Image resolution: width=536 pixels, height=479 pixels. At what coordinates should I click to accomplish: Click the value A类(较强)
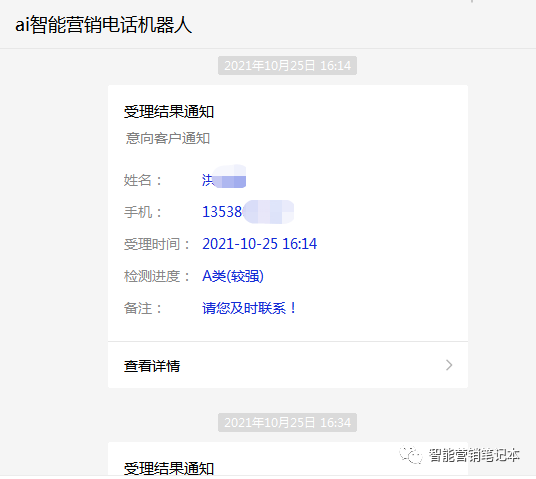pyautogui.click(x=233, y=276)
